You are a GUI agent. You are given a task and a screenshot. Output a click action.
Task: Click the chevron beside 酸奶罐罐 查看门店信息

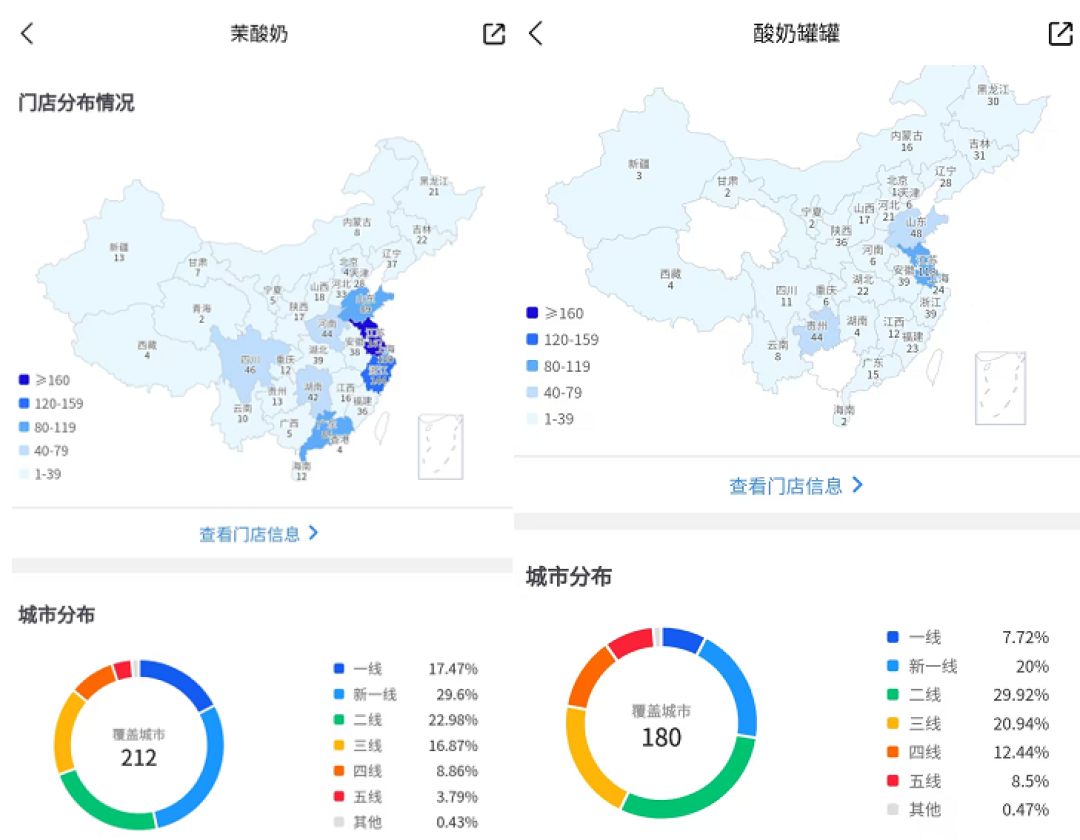pos(857,485)
